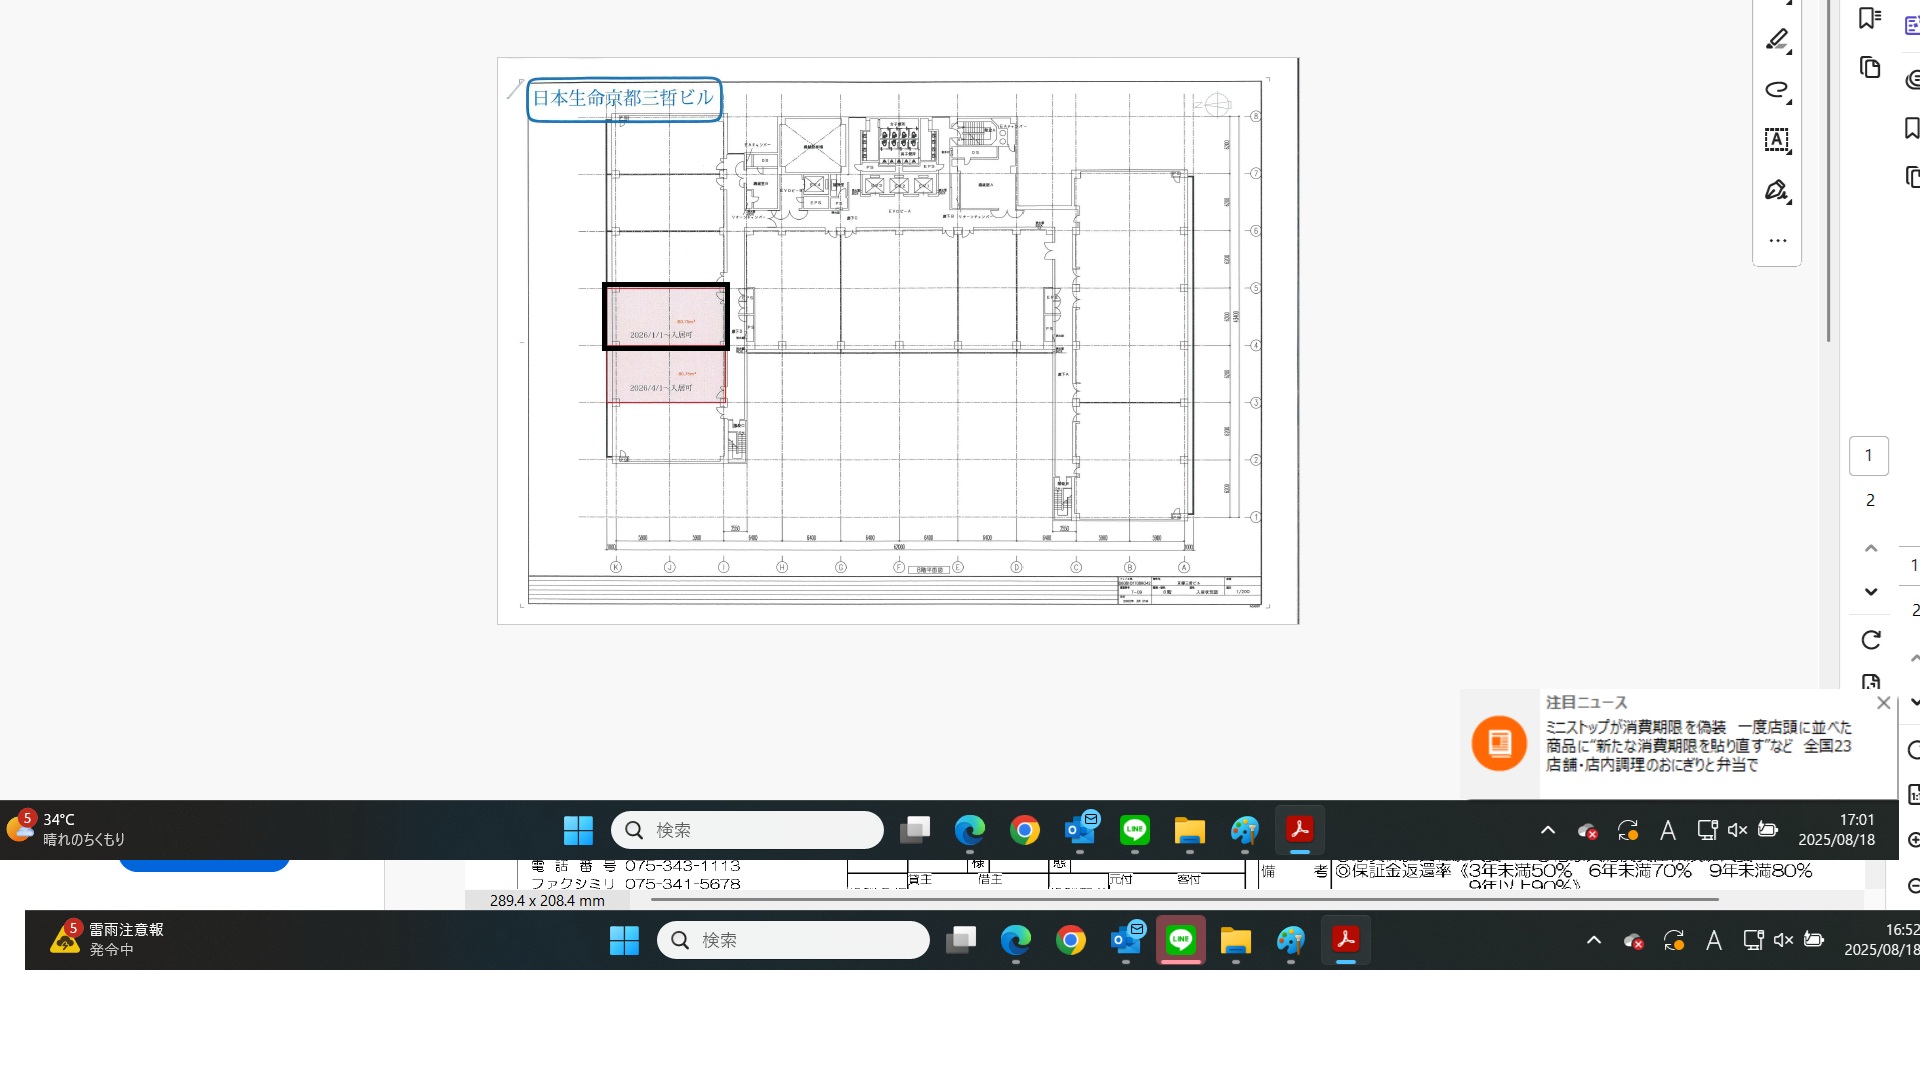The height and width of the screenshot is (1080, 1920).
Task: Choose the freehand draw lasso tool
Action: (1777, 90)
